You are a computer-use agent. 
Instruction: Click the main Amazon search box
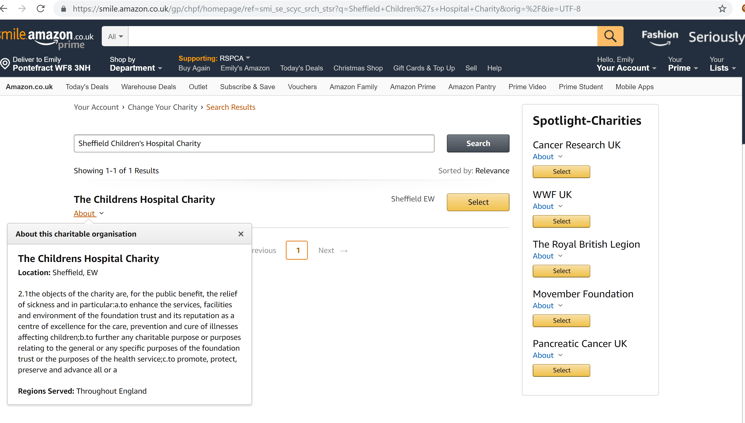coord(363,36)
